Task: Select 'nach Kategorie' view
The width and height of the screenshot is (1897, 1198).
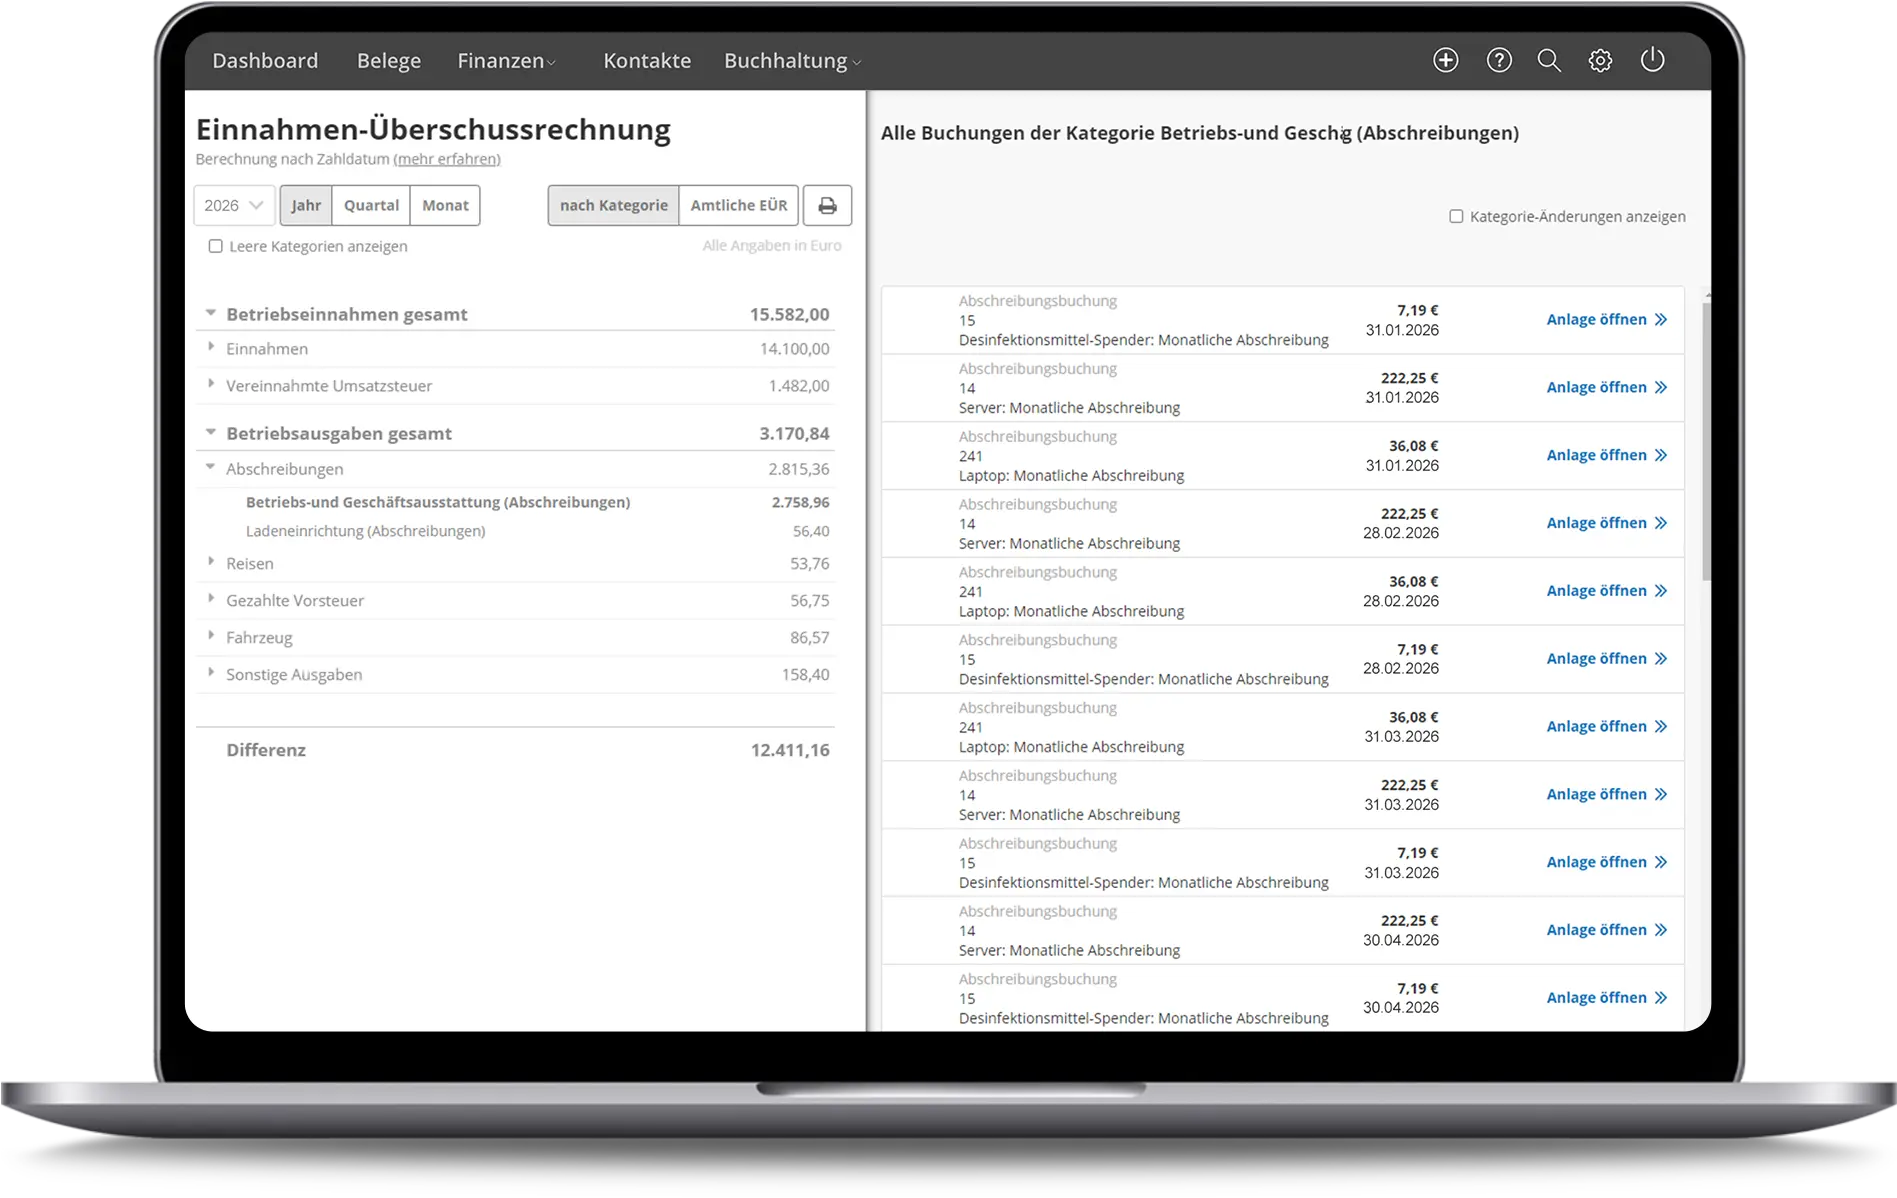Action: point(613,205)
